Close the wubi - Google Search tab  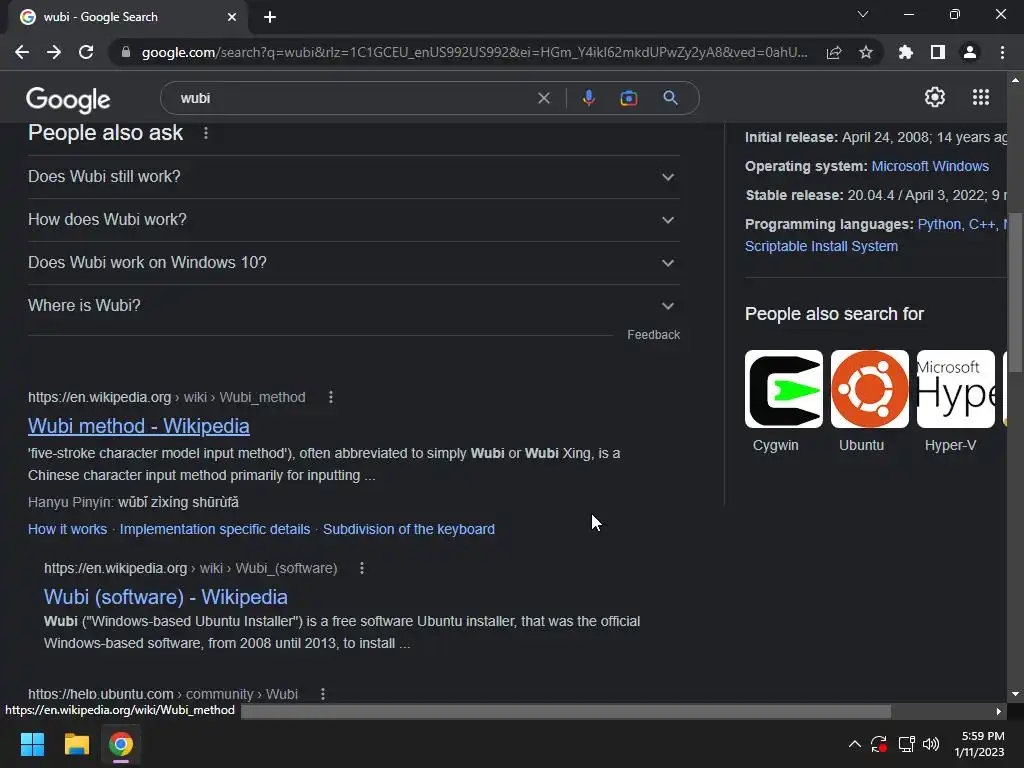[x=232, y=17]
